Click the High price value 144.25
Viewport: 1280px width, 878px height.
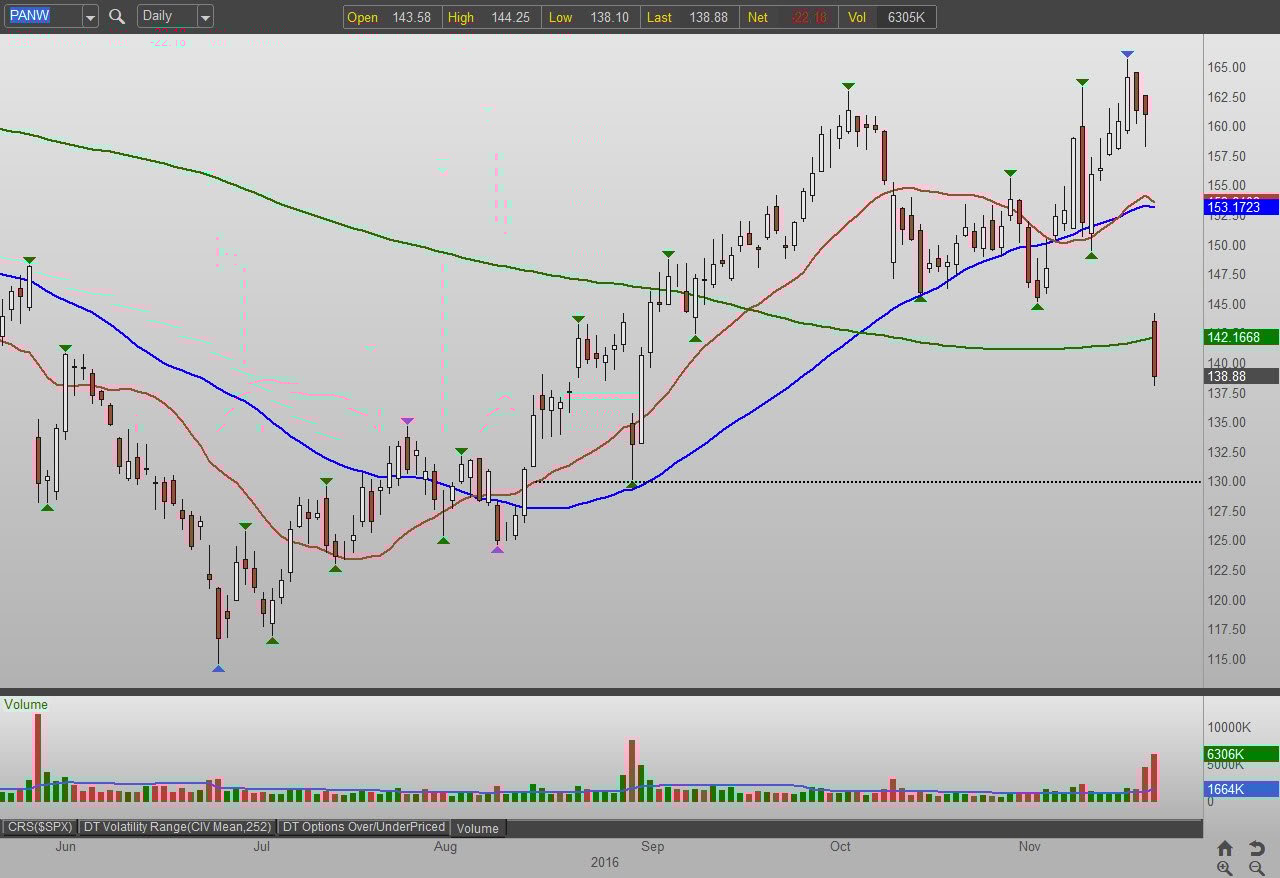pos(510,17)
